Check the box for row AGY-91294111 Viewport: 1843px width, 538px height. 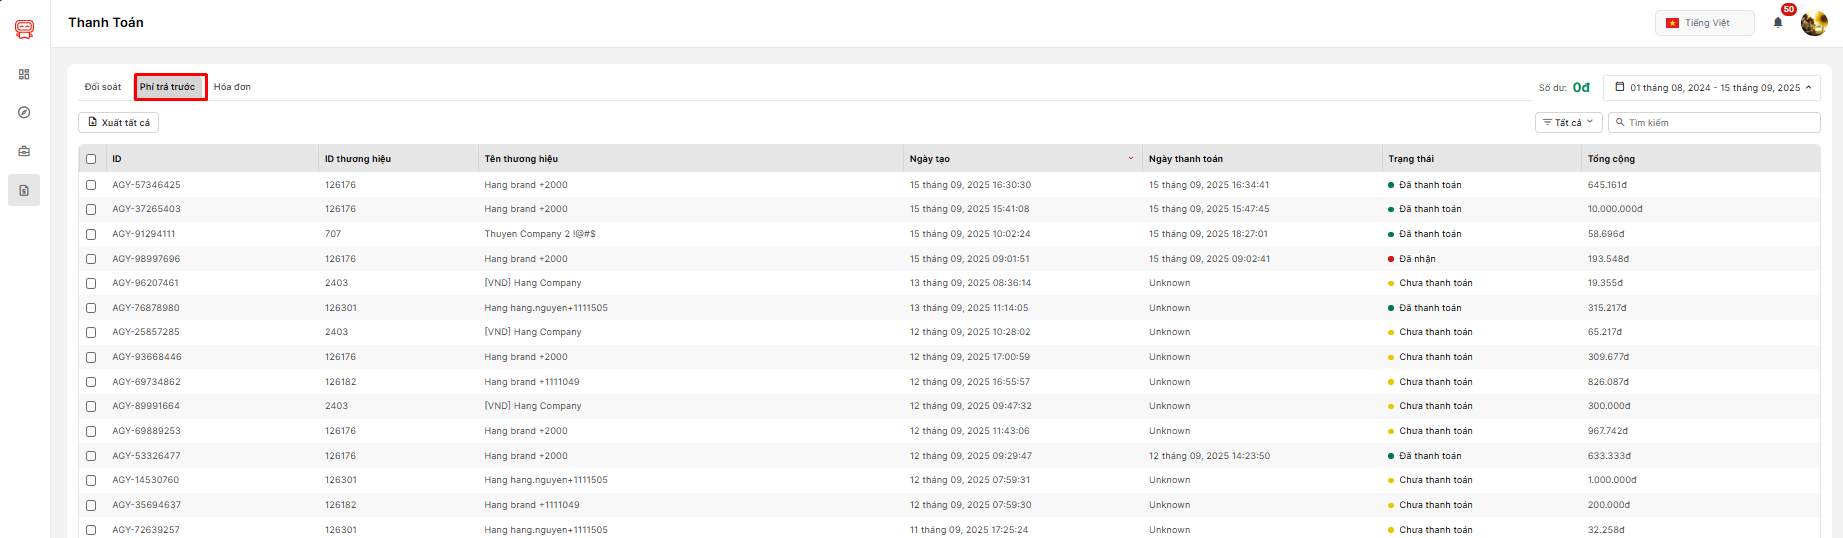click(x=91, y=234)
